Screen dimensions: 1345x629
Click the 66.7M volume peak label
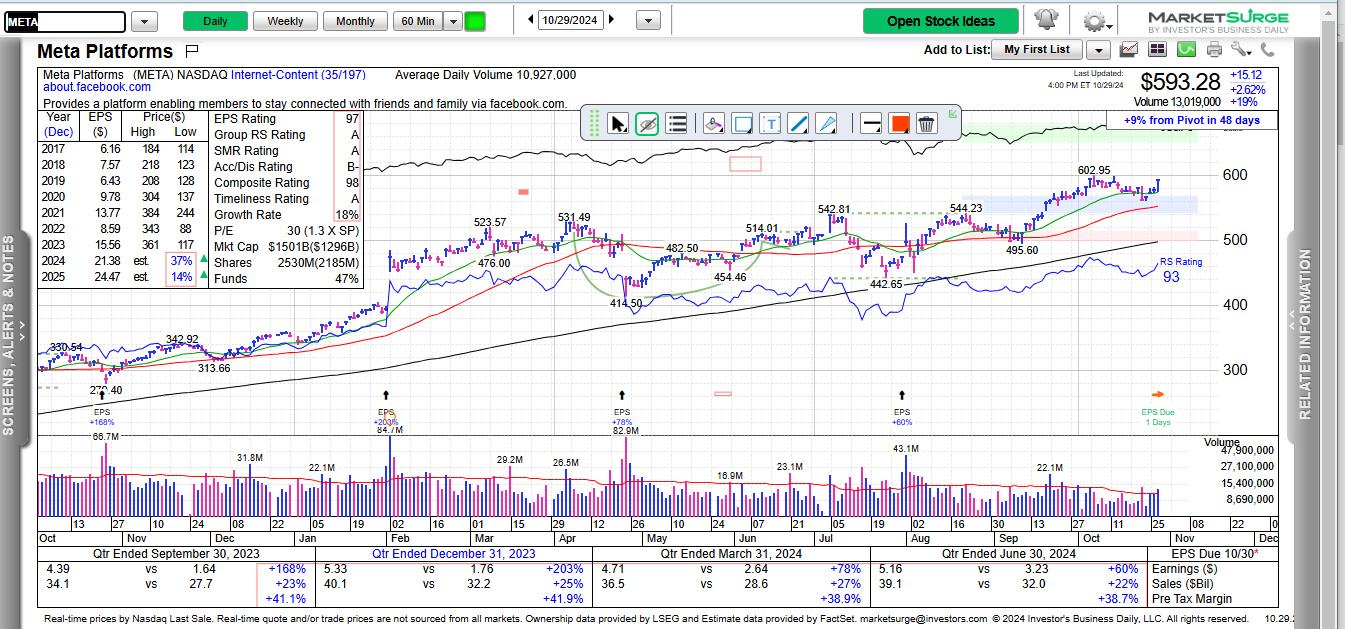coord(106,437)
